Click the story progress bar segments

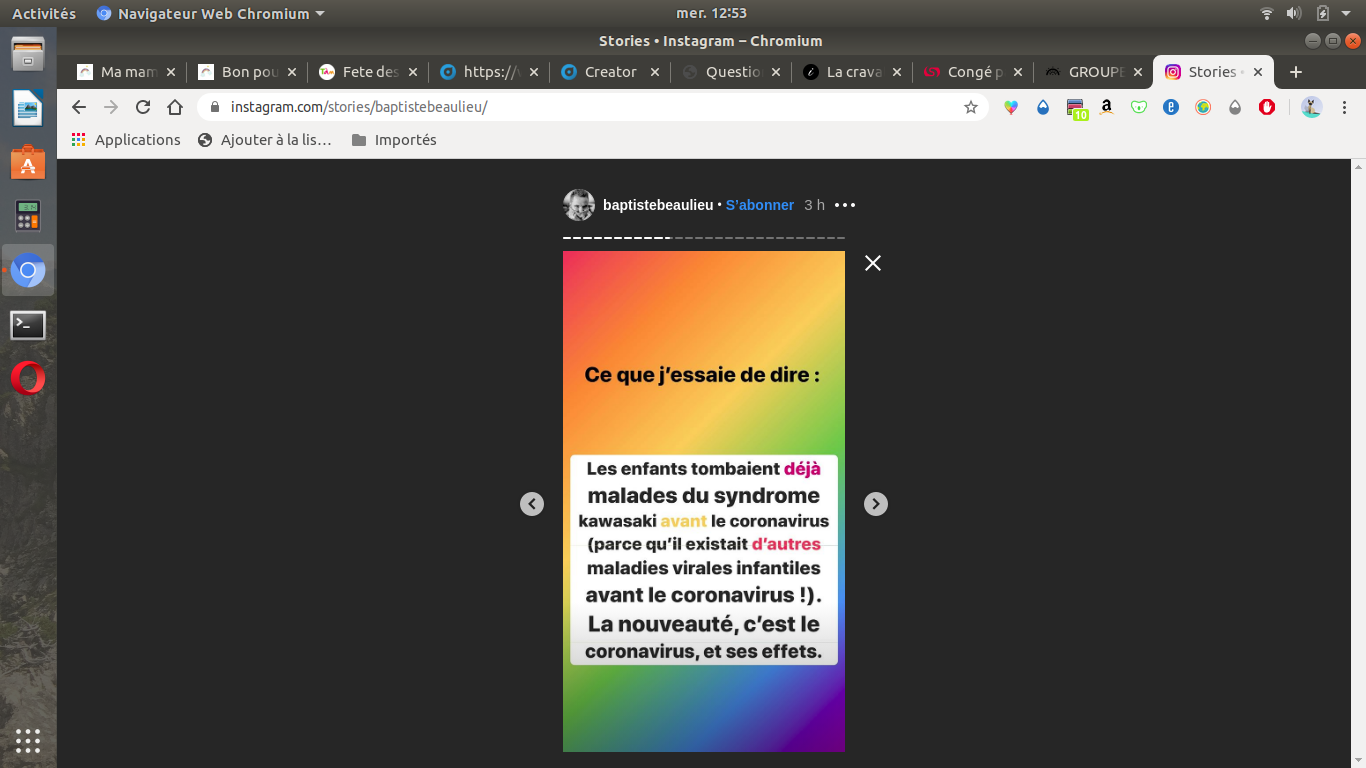[x=703, y=238]
